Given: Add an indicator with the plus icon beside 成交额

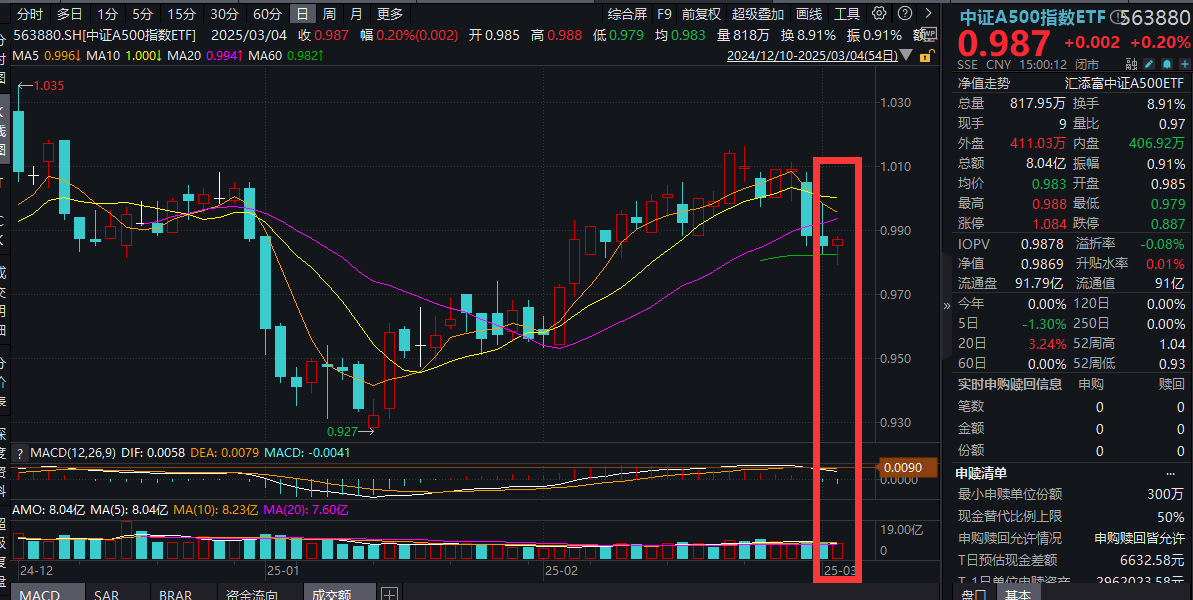Looking at the screenshot, I should point(390,592).
